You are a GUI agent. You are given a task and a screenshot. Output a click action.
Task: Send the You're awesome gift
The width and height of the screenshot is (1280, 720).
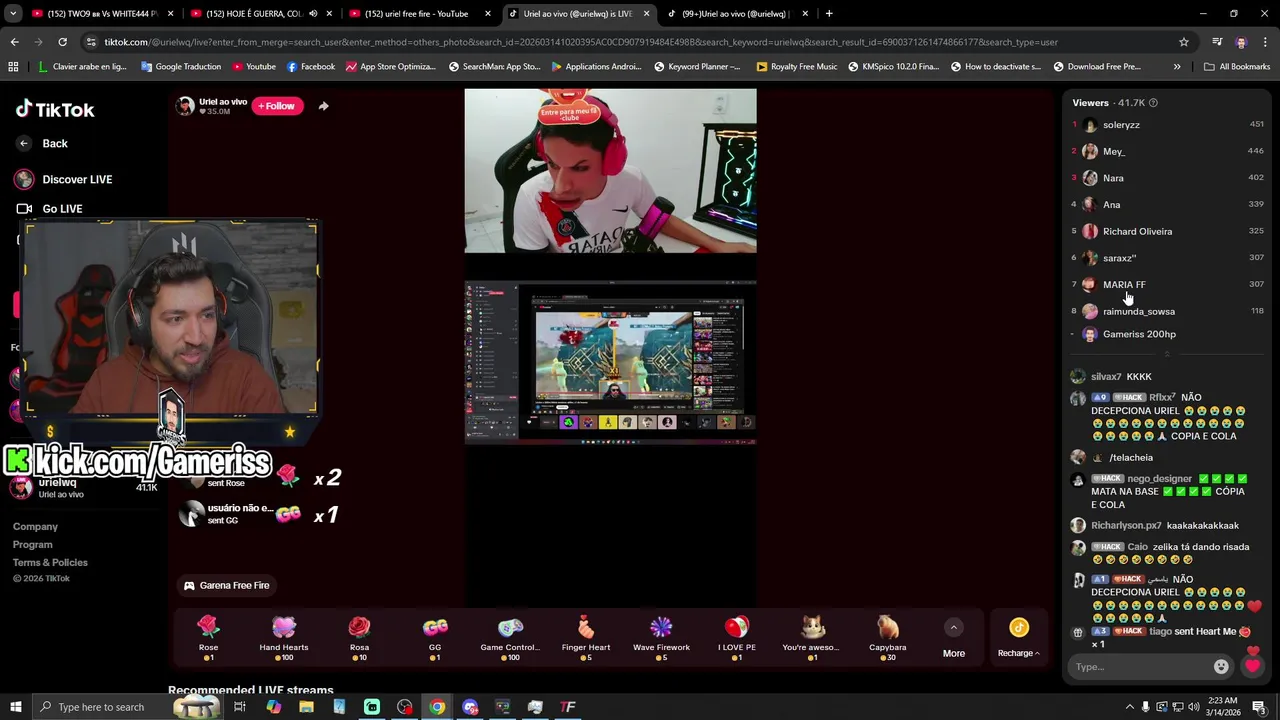point(812,638)
